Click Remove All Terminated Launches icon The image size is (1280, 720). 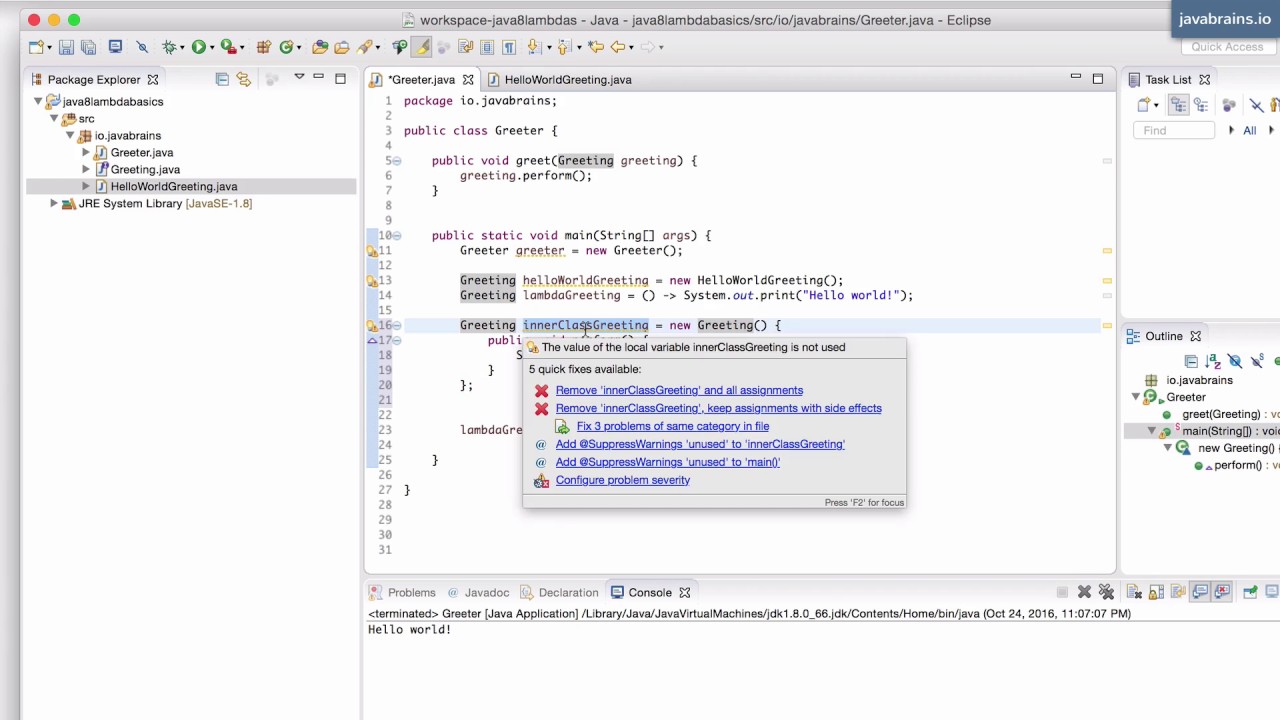point(1106,592)
